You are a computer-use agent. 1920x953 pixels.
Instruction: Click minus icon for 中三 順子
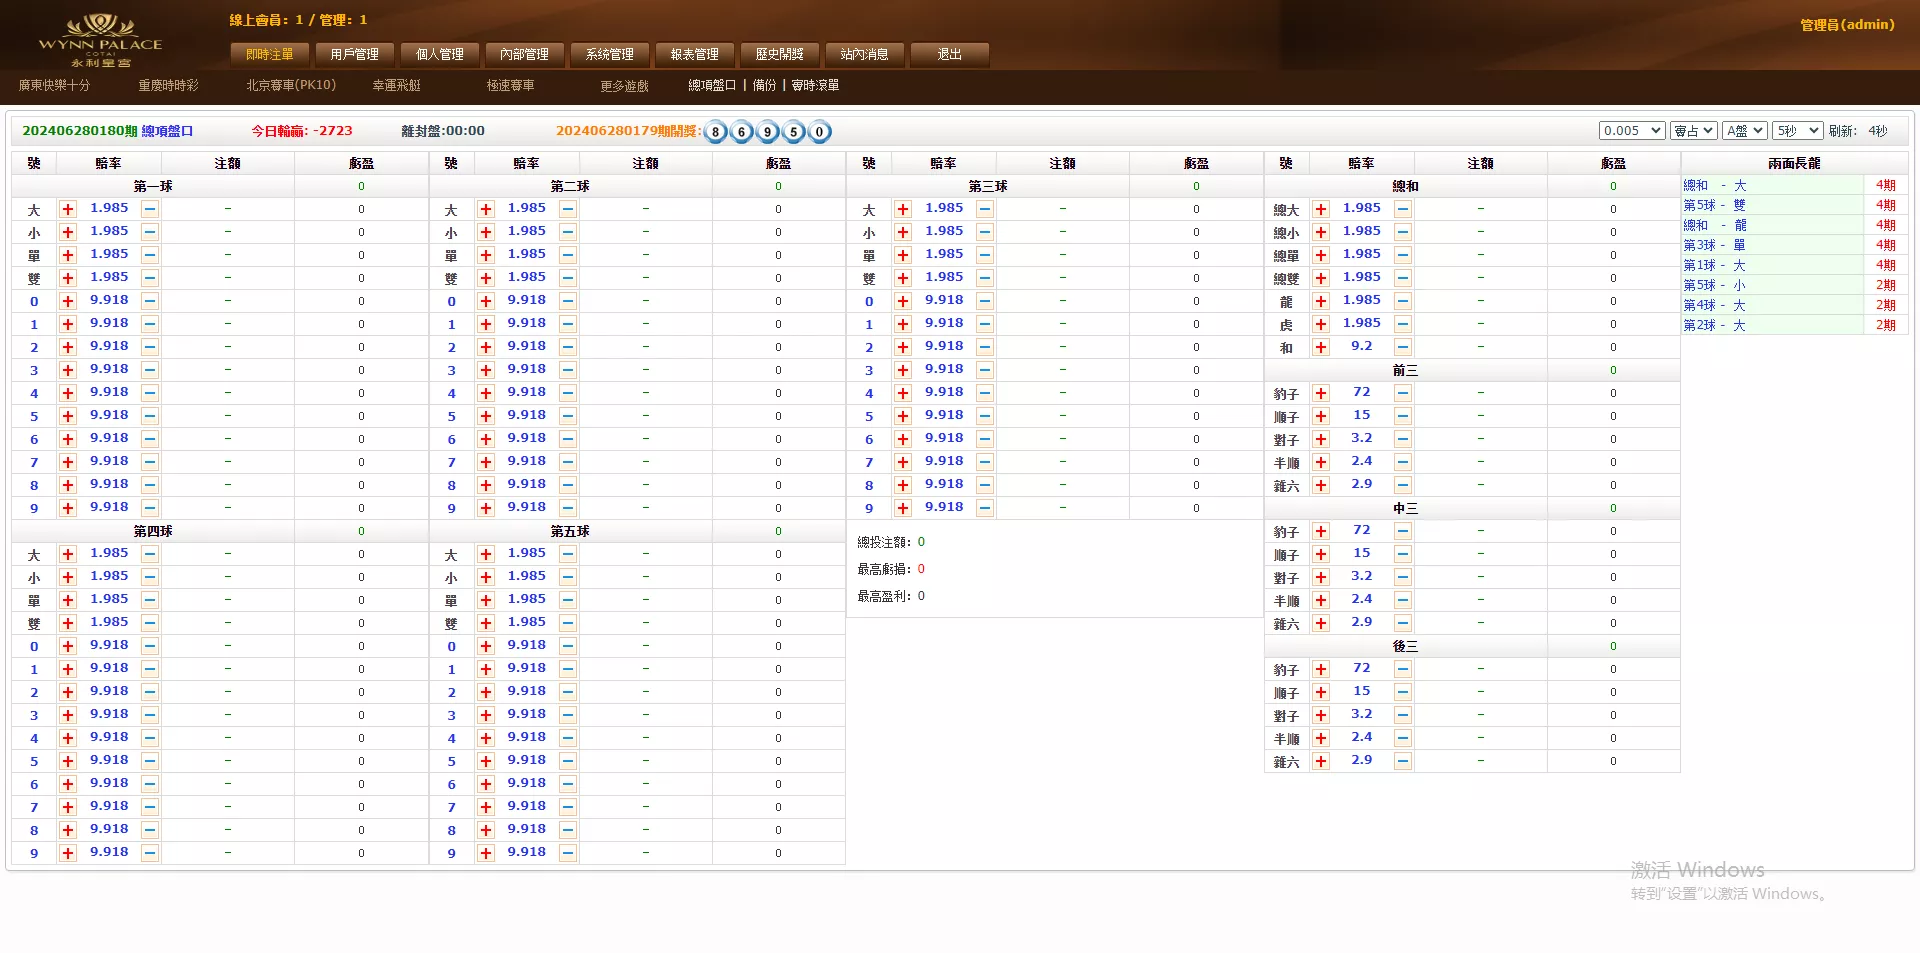click(1403, 554)
